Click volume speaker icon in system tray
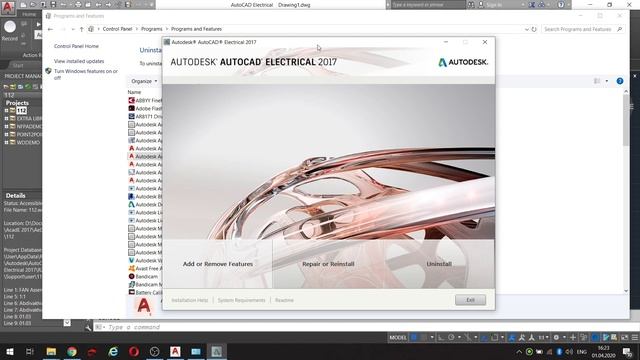This screenshot has height=360, width=640. click(569, 352)
